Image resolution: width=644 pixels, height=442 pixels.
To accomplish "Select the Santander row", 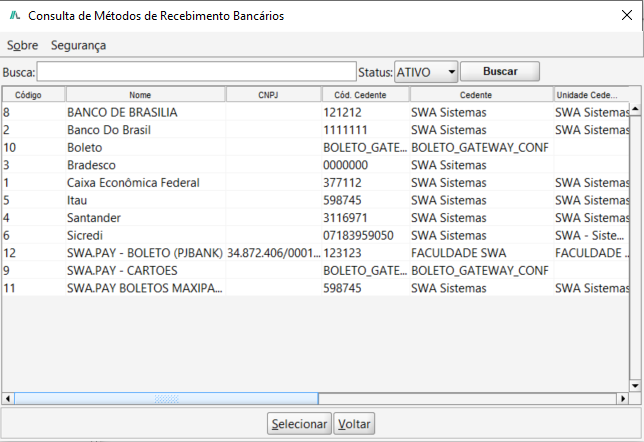I will click(315, 218).
